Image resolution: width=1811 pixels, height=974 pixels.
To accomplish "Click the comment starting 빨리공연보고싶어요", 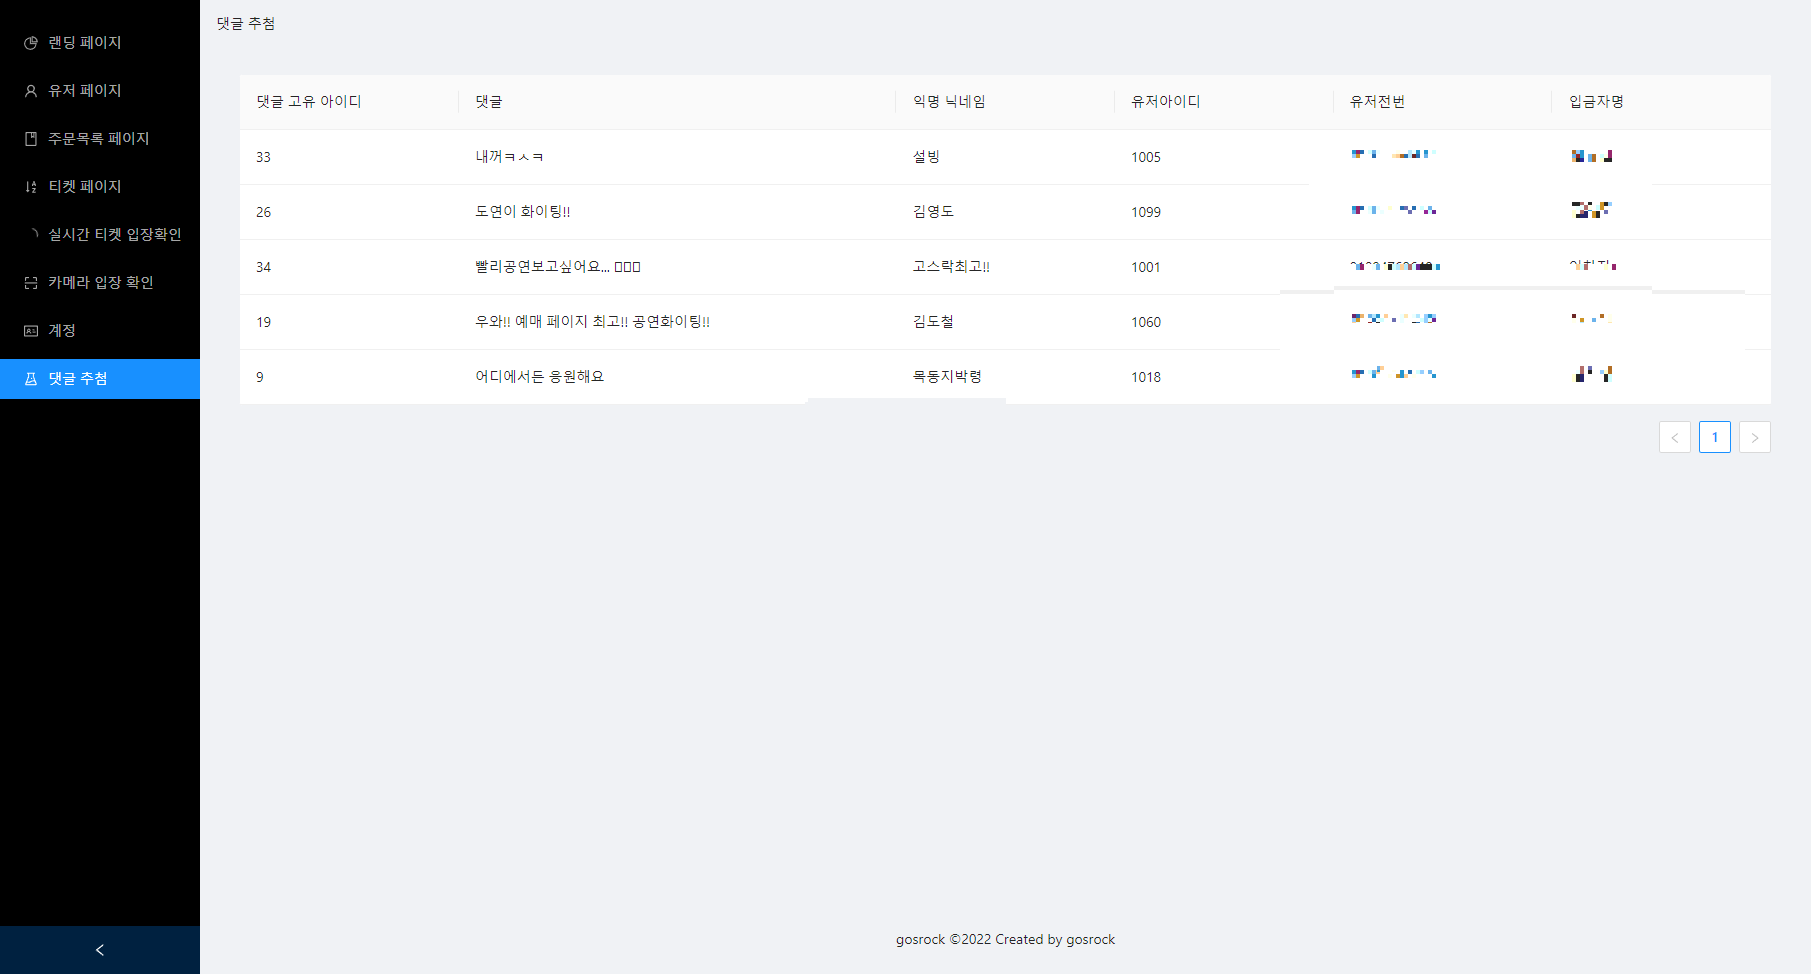I will tap(558, 267).
